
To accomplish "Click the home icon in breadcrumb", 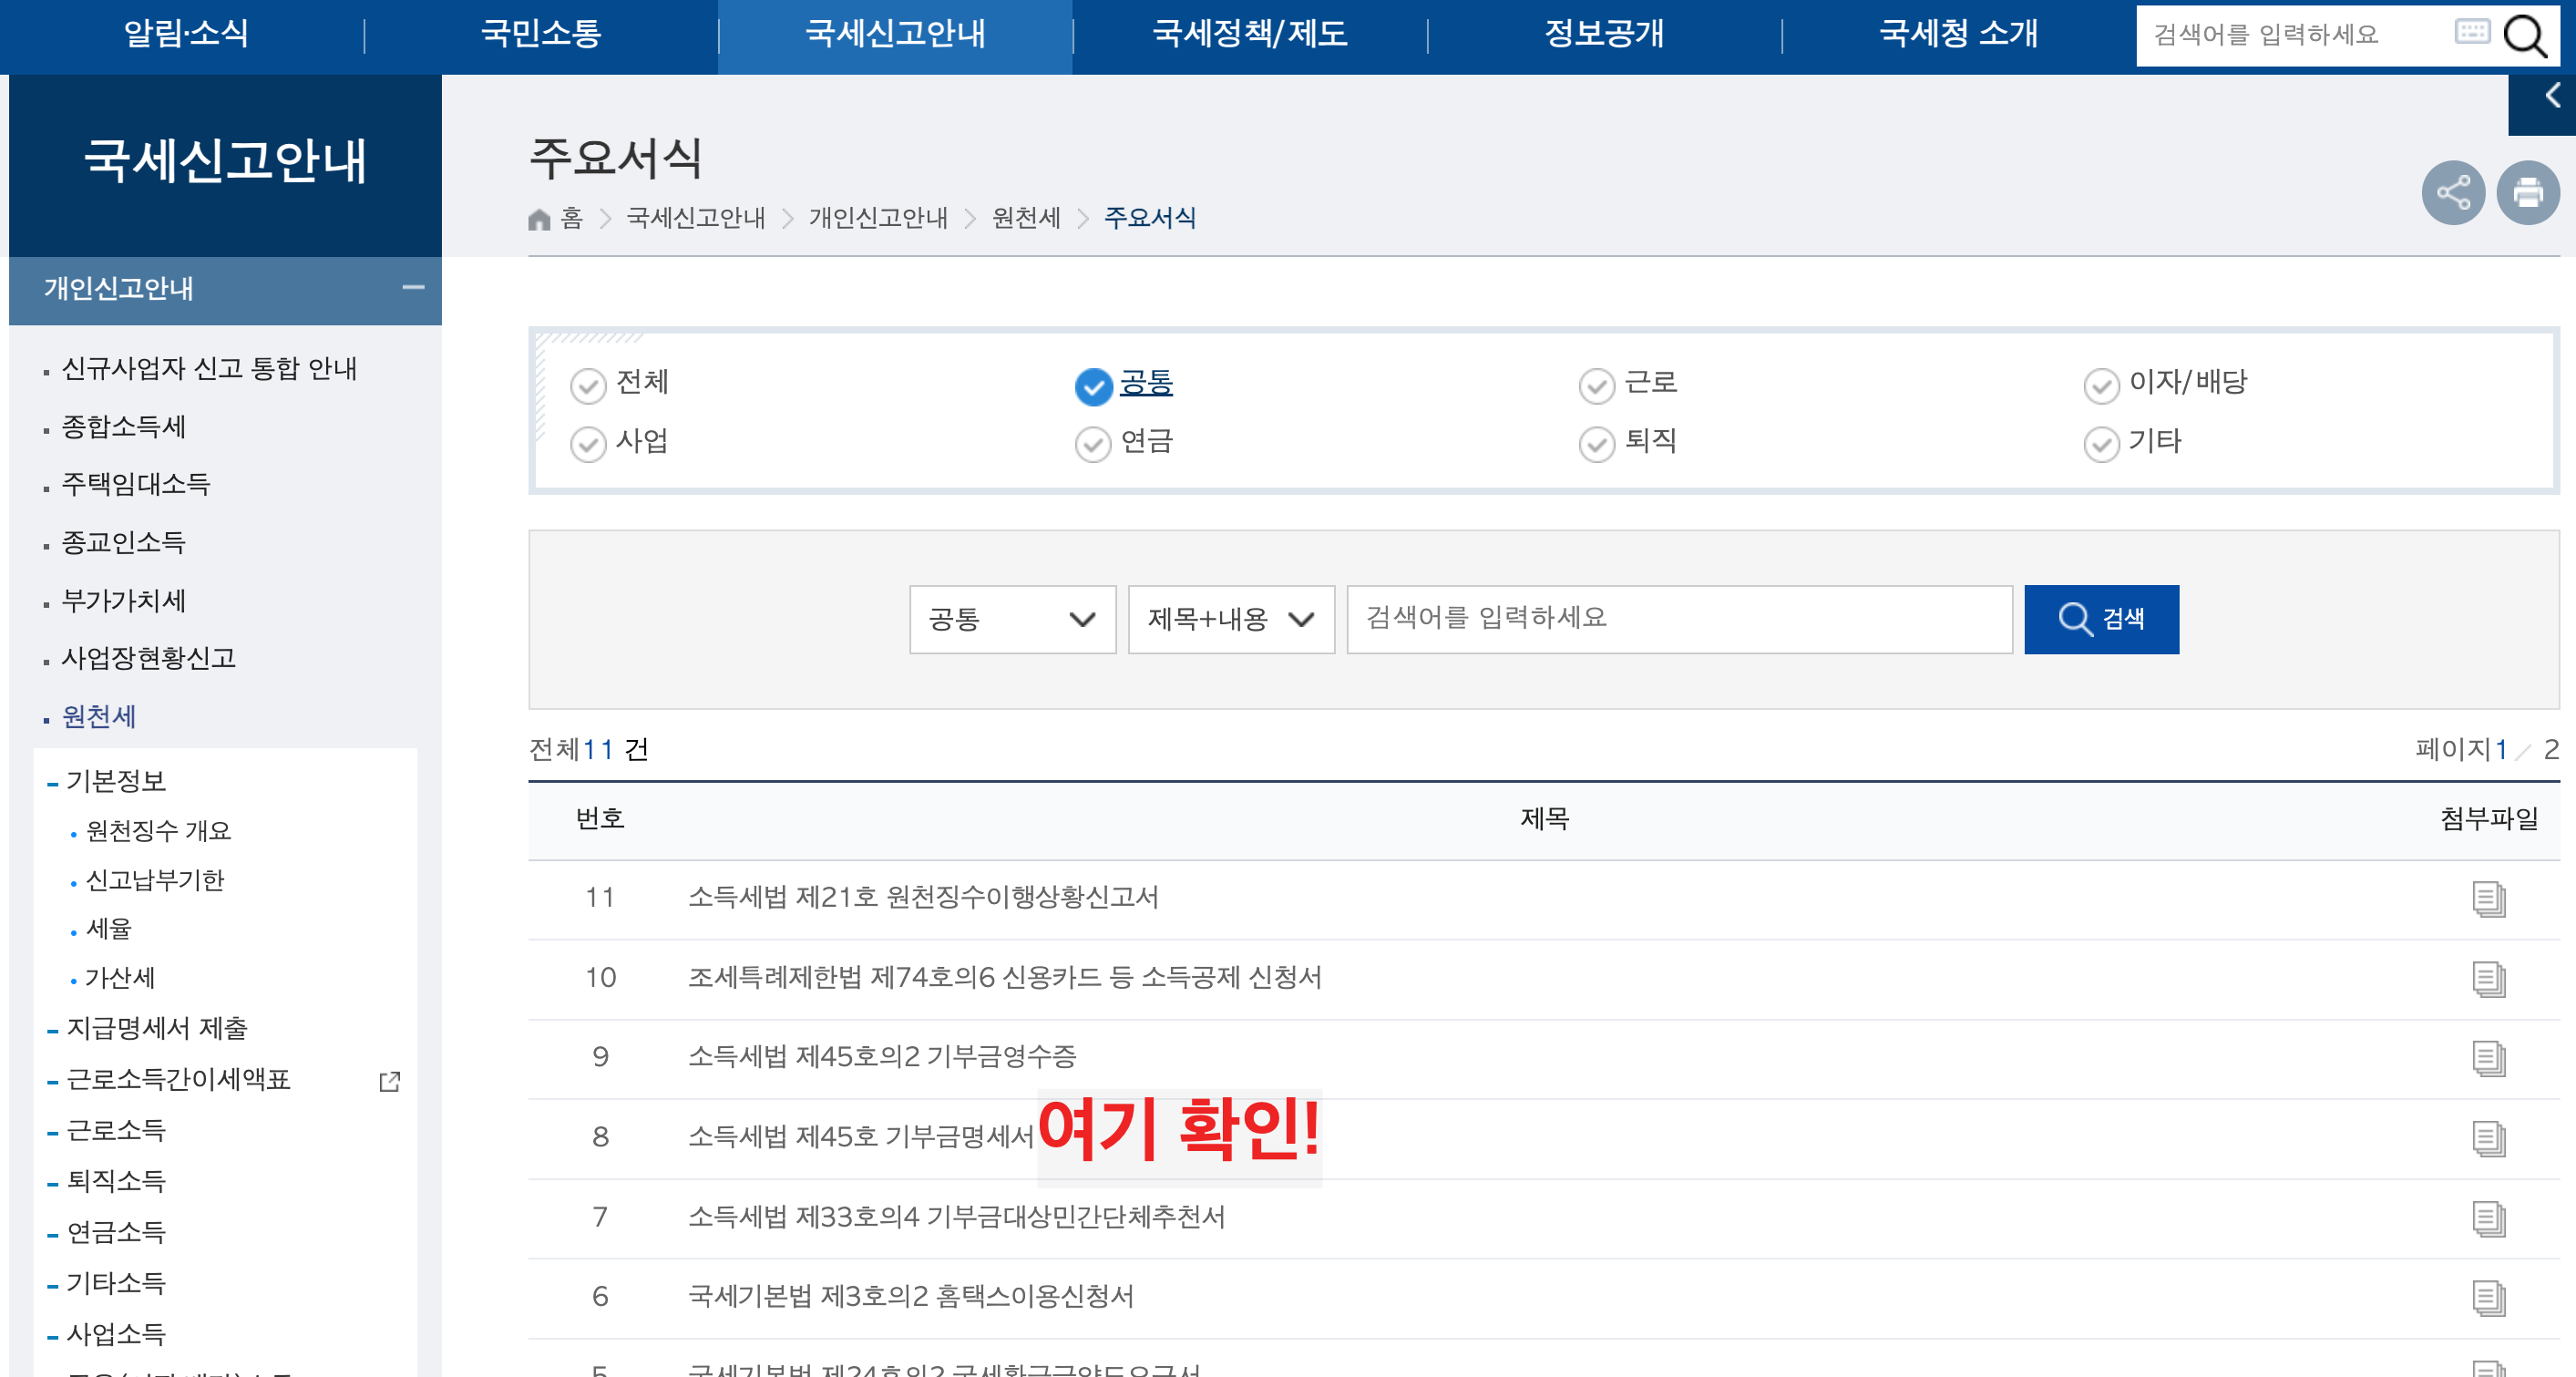I will (x=539, y=219).
